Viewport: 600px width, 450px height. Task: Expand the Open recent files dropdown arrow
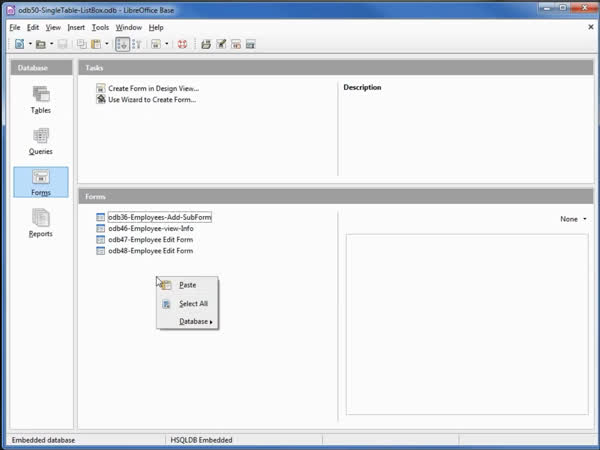click(52, 44)
